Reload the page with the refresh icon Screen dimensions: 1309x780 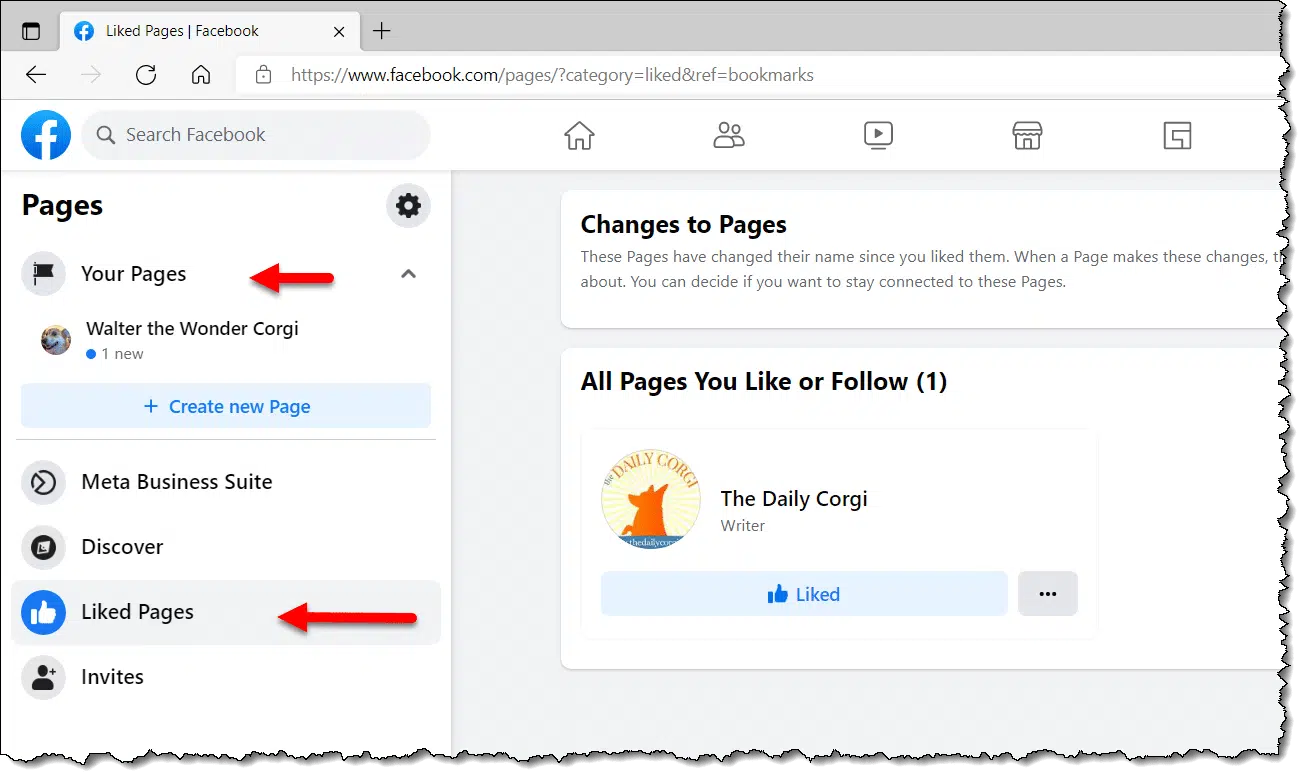(146, 75)
